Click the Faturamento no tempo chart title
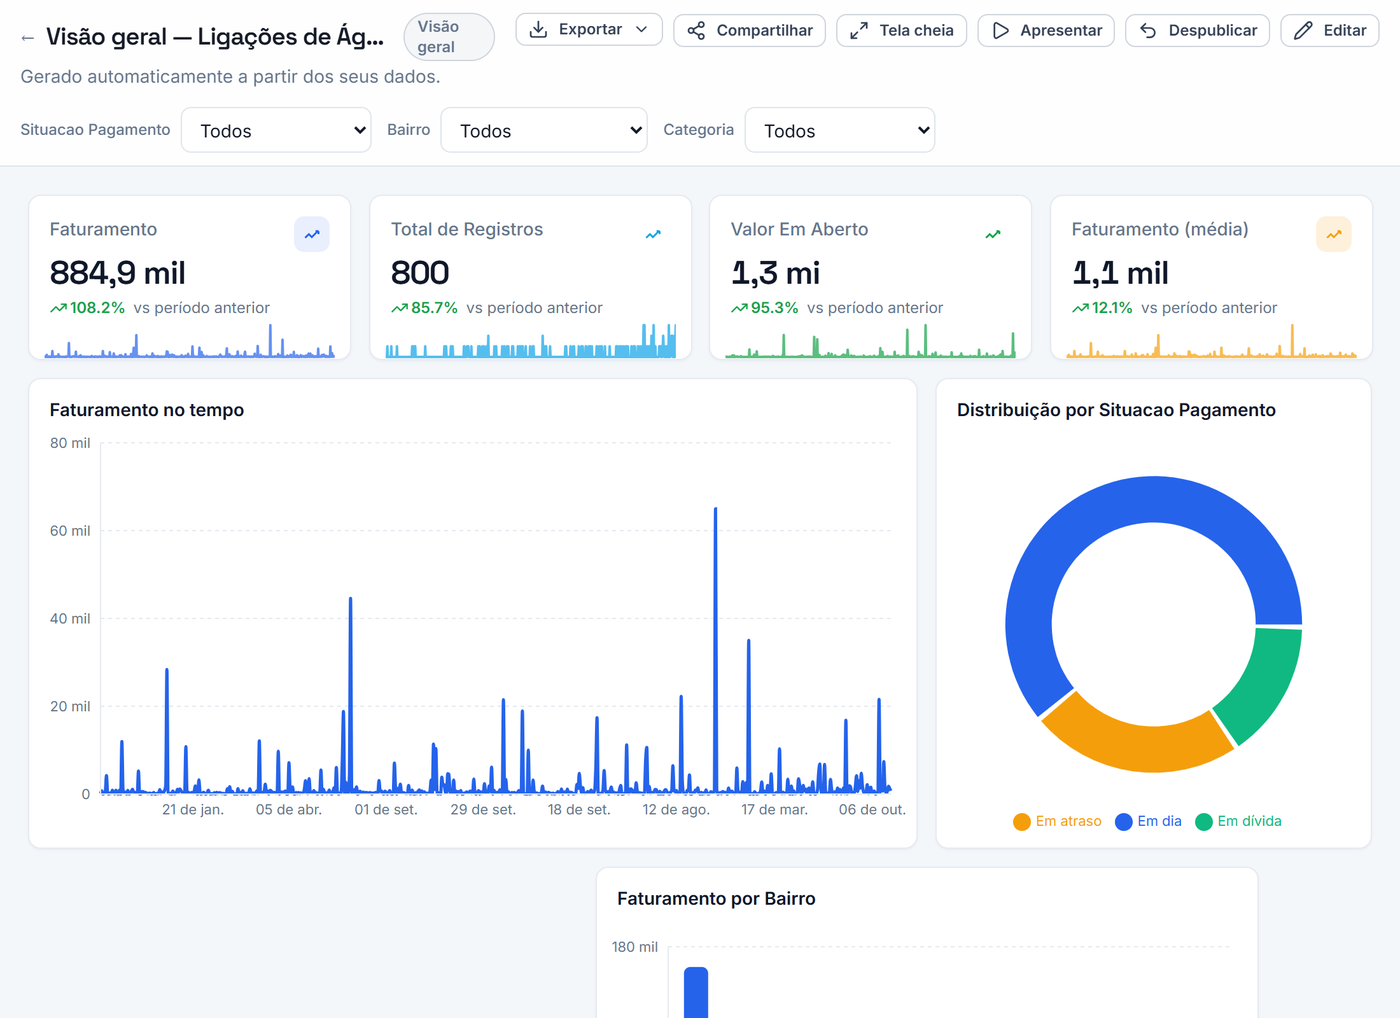The image size is (1400, 1018). click(x=147, y=410)
